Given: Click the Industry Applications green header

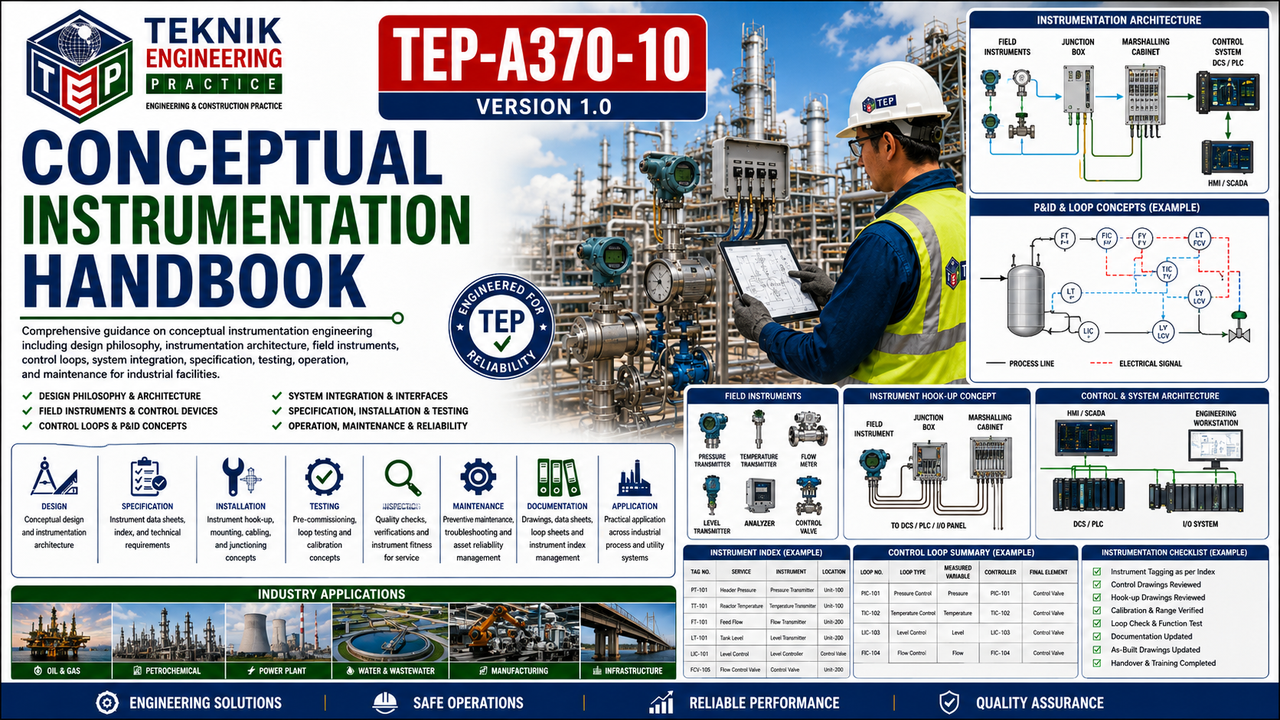Looking at the screenshot, I should point(343,594).
